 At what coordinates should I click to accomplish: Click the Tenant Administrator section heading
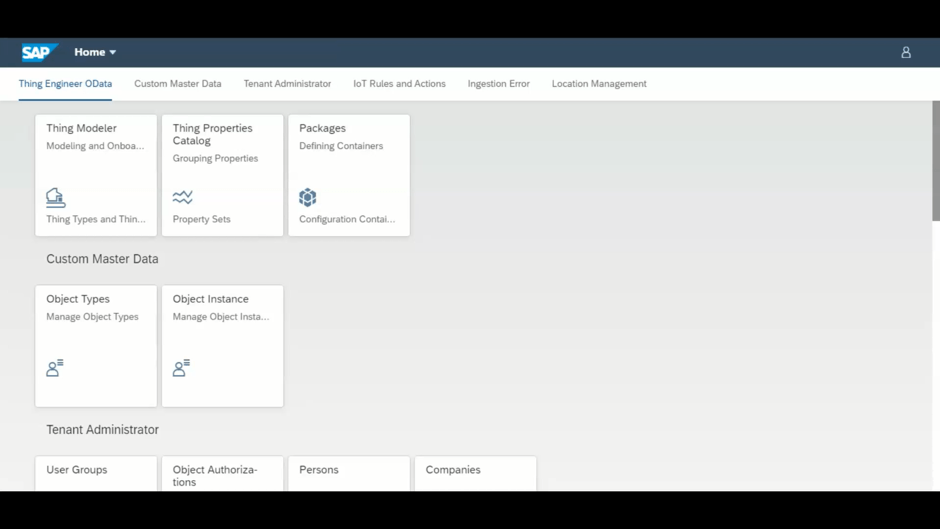point(103,430)
